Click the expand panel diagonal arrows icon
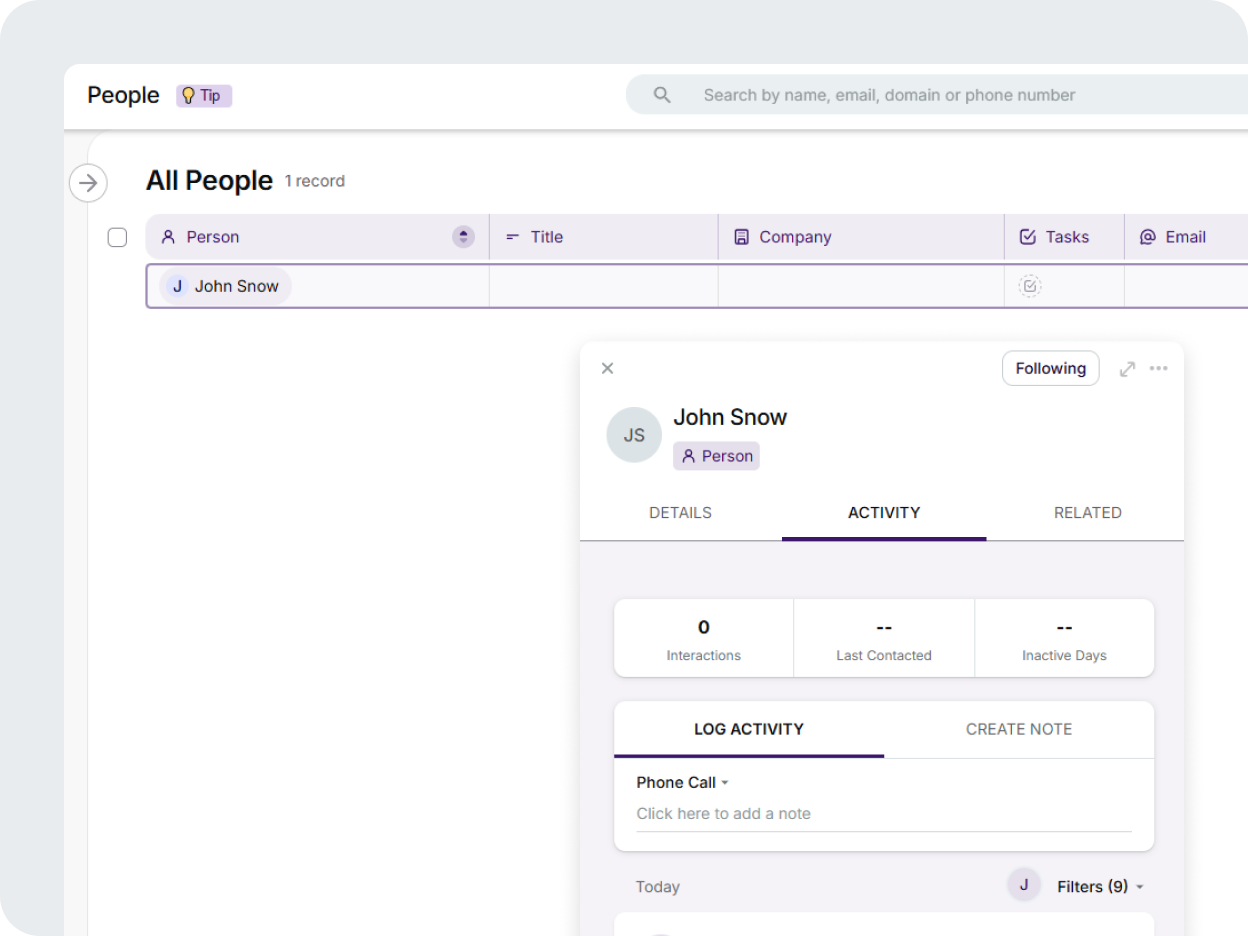This screenshot has width=1248, height=936. pyautogui.click(x=1127, y=369)
